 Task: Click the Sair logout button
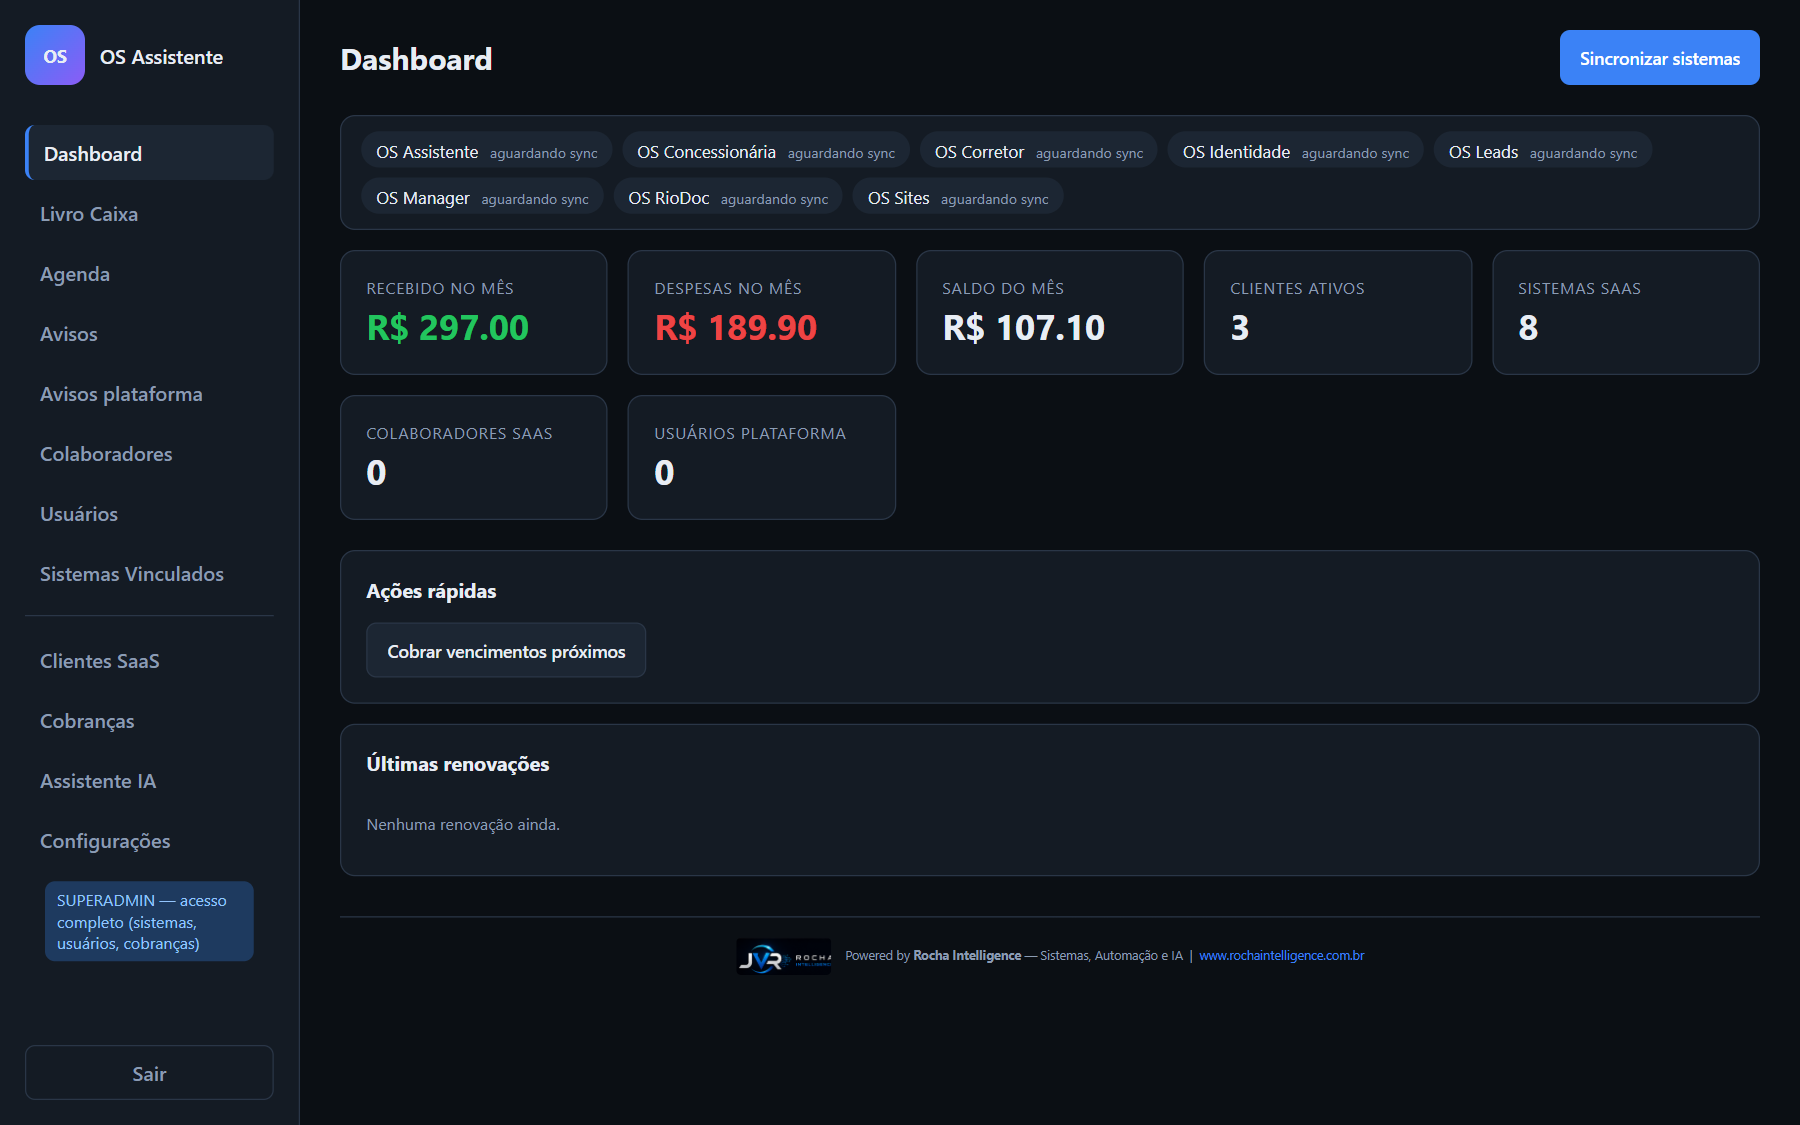click(149, 1073)
